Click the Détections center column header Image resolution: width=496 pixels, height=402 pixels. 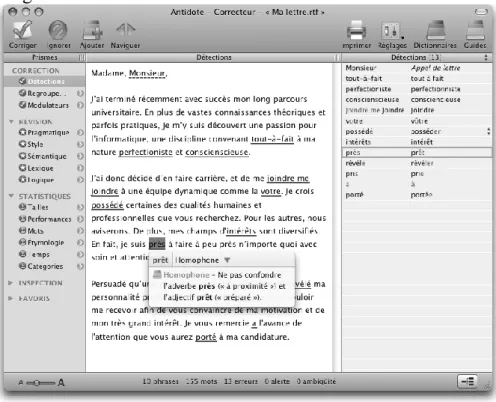click(214, 57)
